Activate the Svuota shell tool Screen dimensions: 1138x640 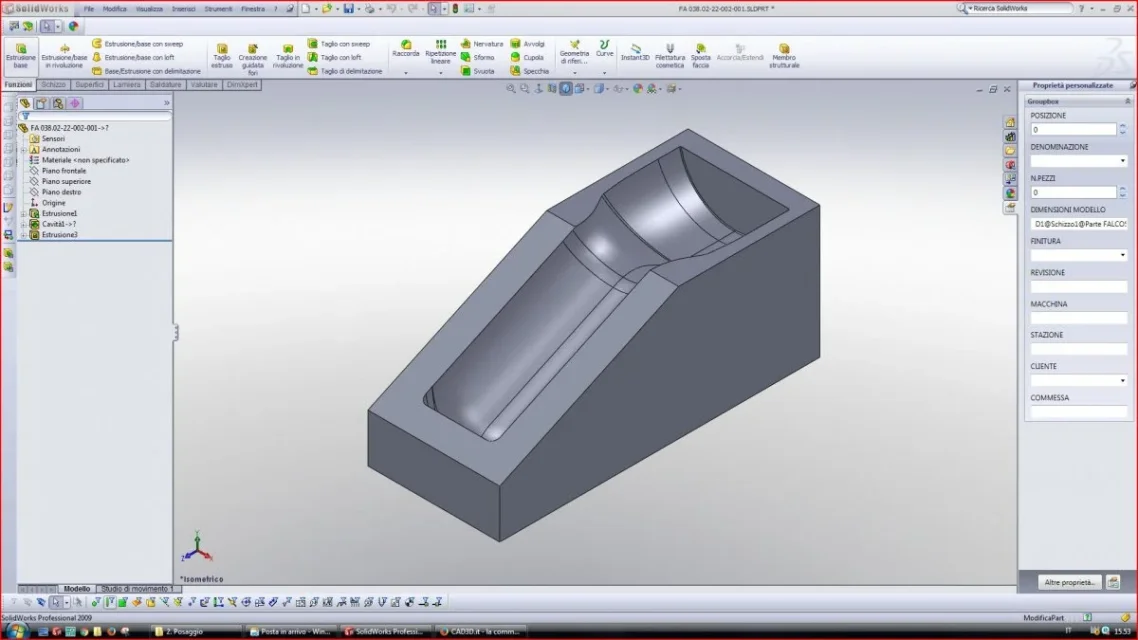(x=478, y=71)
